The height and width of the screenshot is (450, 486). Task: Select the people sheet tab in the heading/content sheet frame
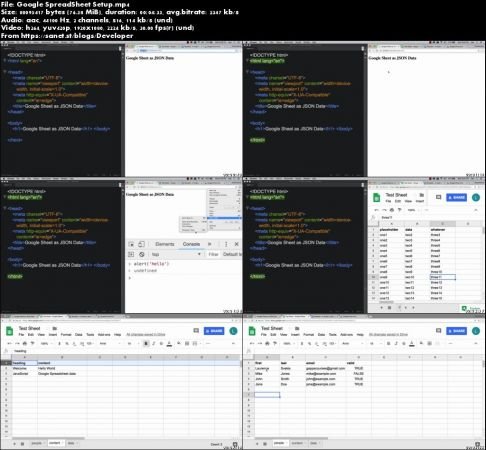click(37, 443)
